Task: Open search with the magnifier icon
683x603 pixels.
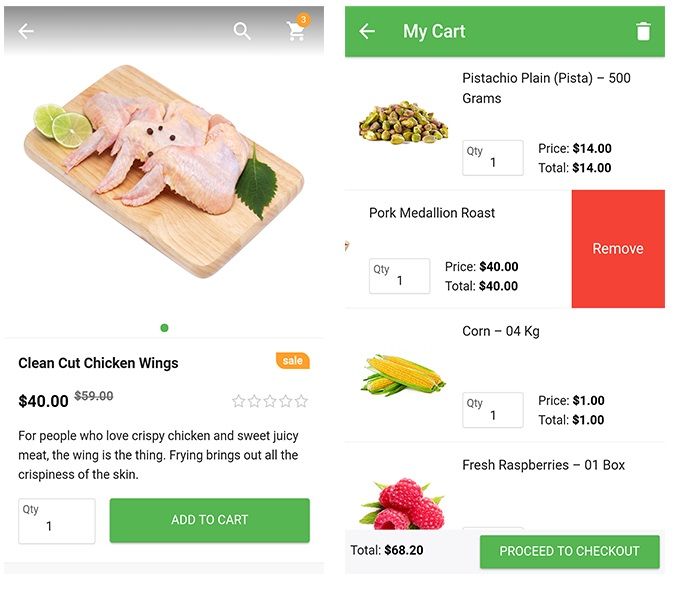Action: [x=242, y=31]
